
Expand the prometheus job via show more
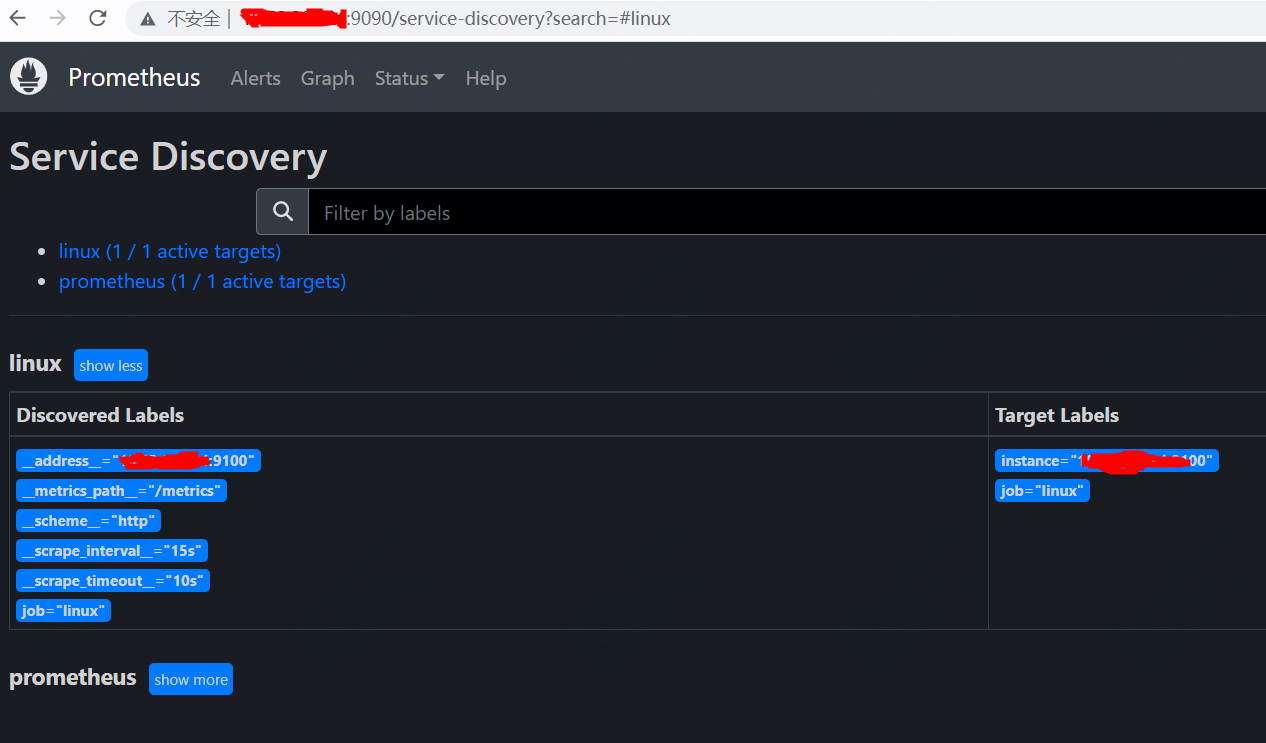coord(190,679)
